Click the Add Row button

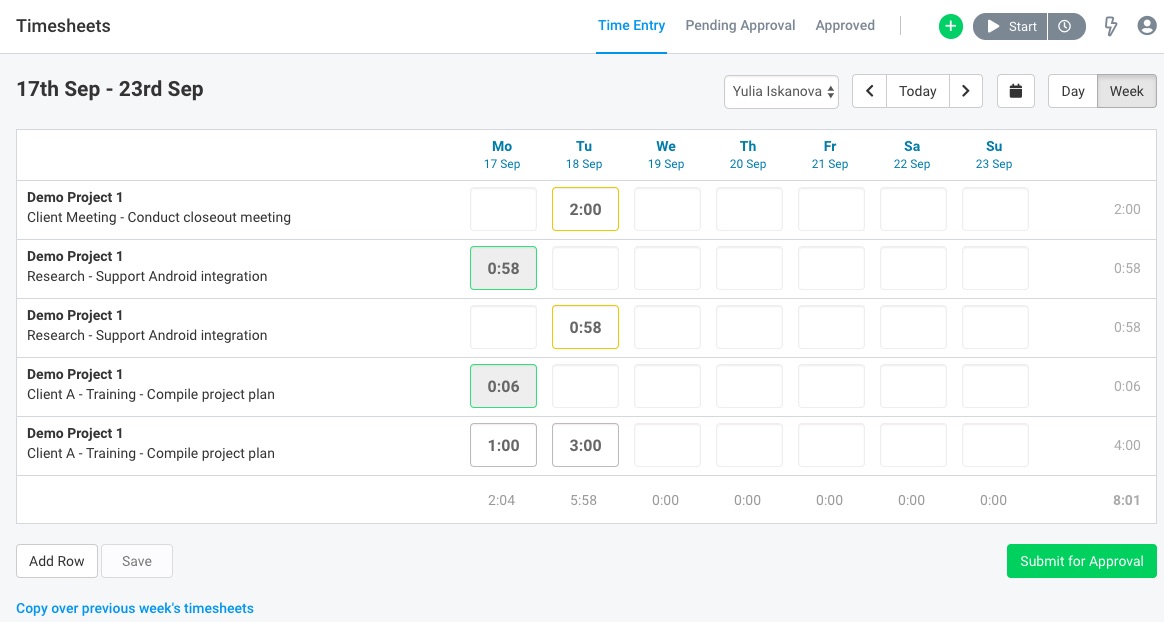click(x=57, y=561)
